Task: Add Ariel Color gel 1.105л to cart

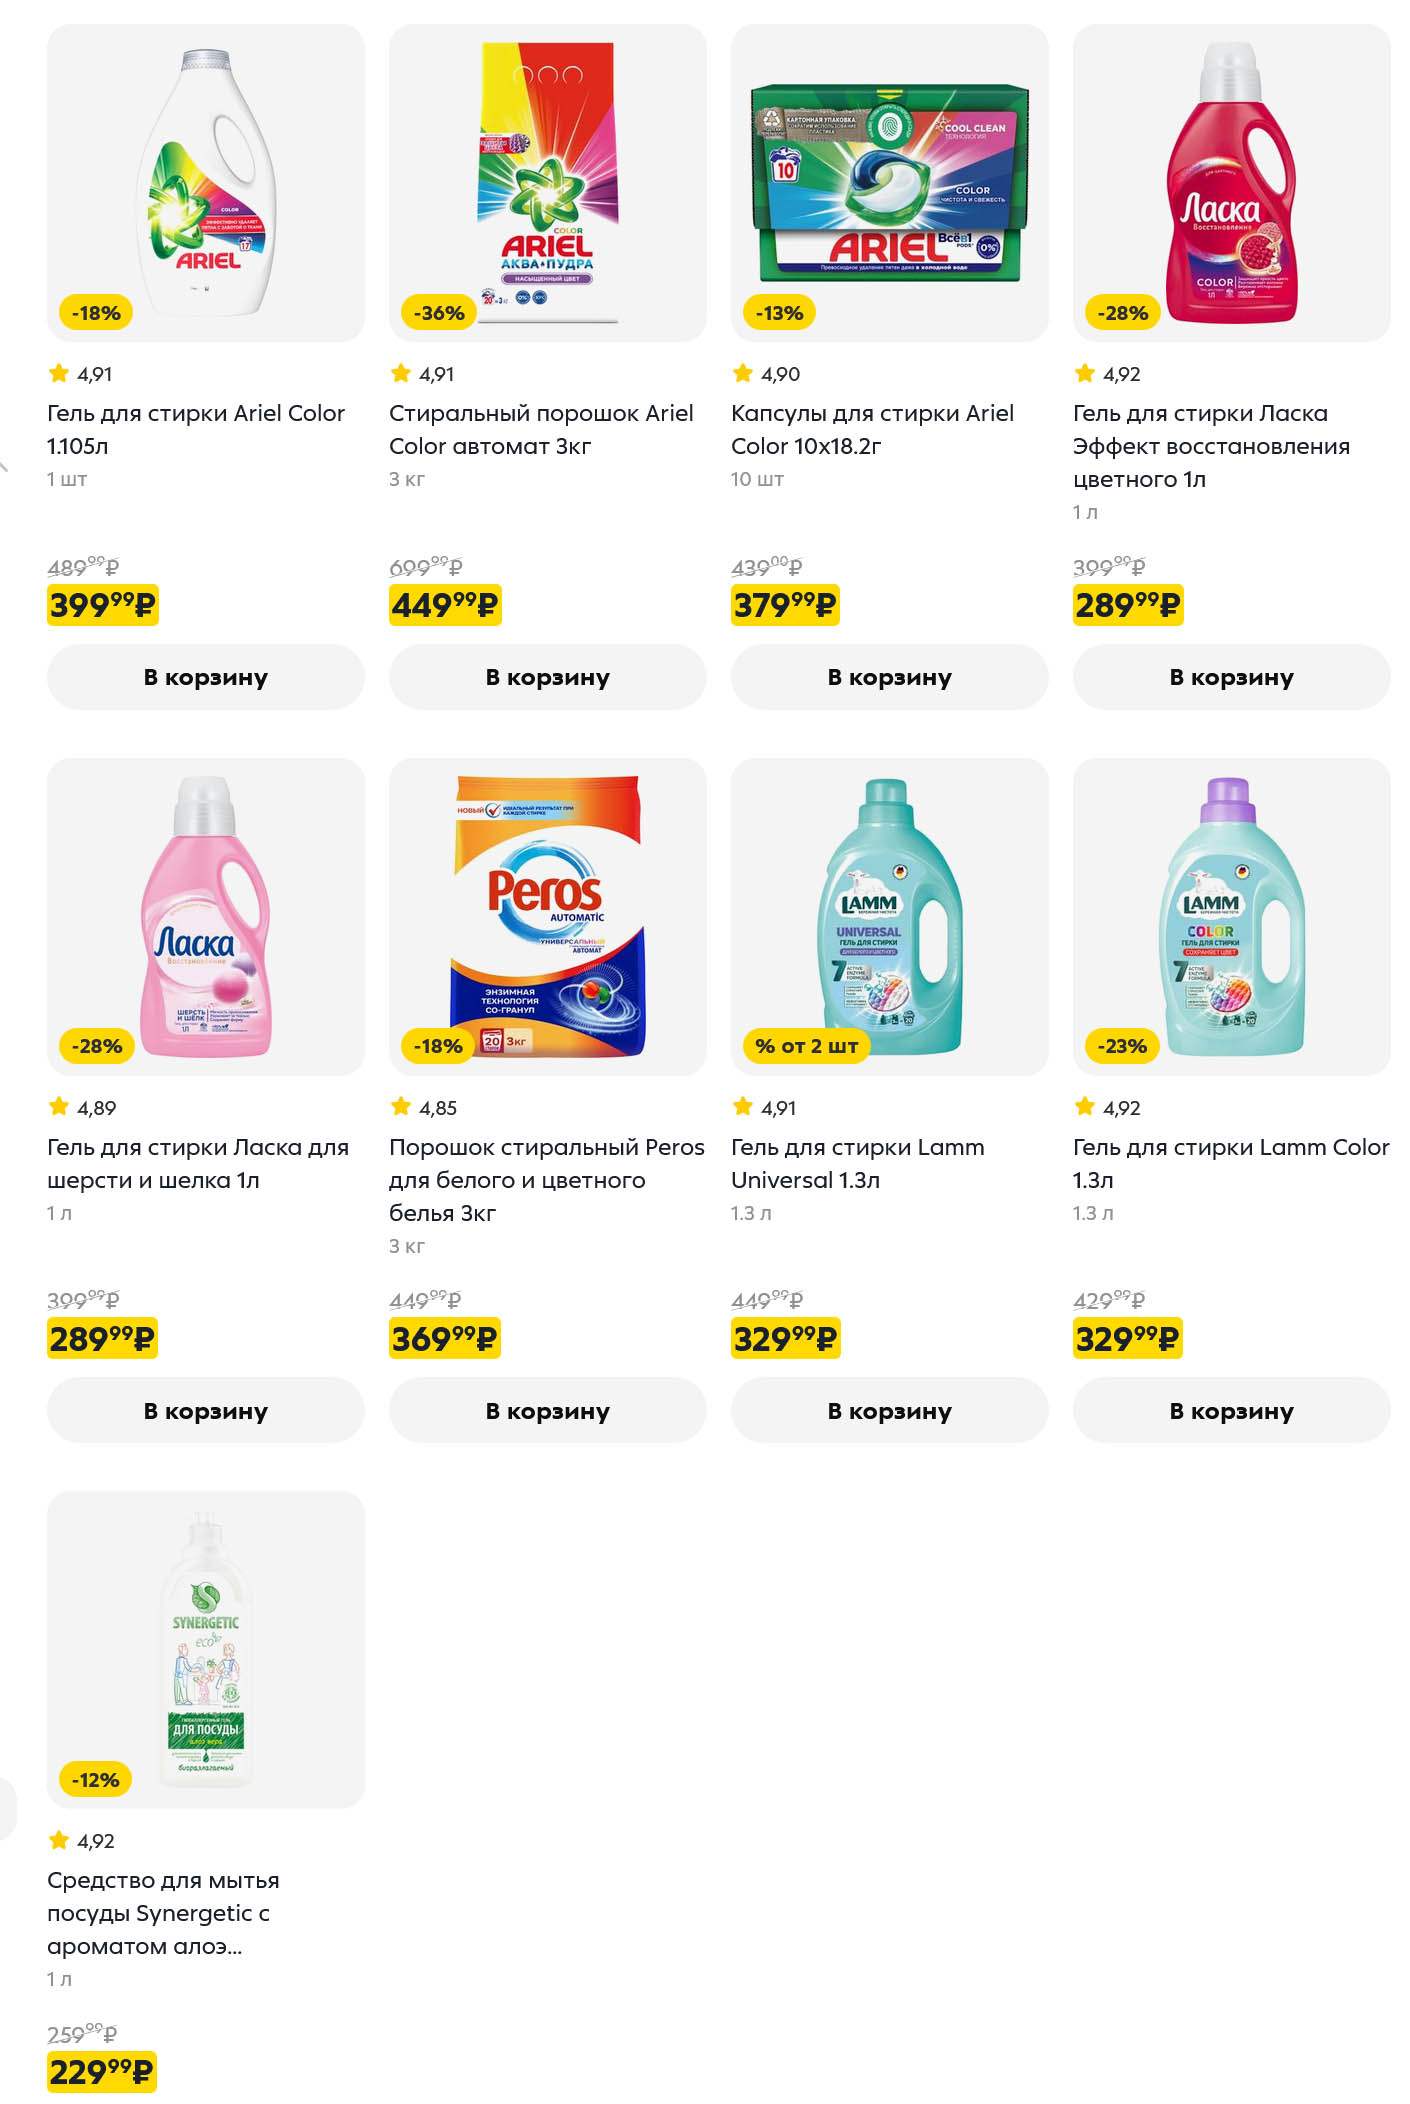Action: (205, 677)
